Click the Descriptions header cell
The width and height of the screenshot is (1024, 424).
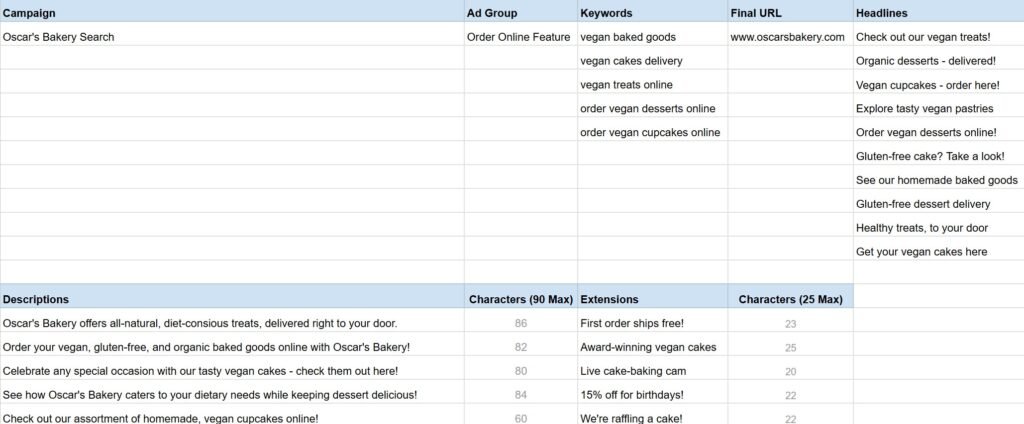point(232,299)
